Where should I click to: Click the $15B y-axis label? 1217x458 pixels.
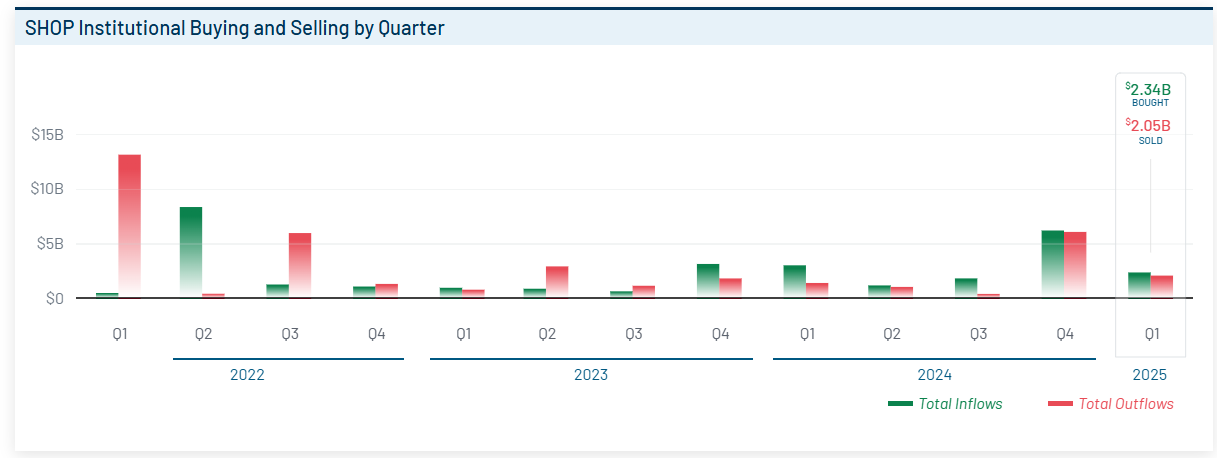click(x=47, y=134)
